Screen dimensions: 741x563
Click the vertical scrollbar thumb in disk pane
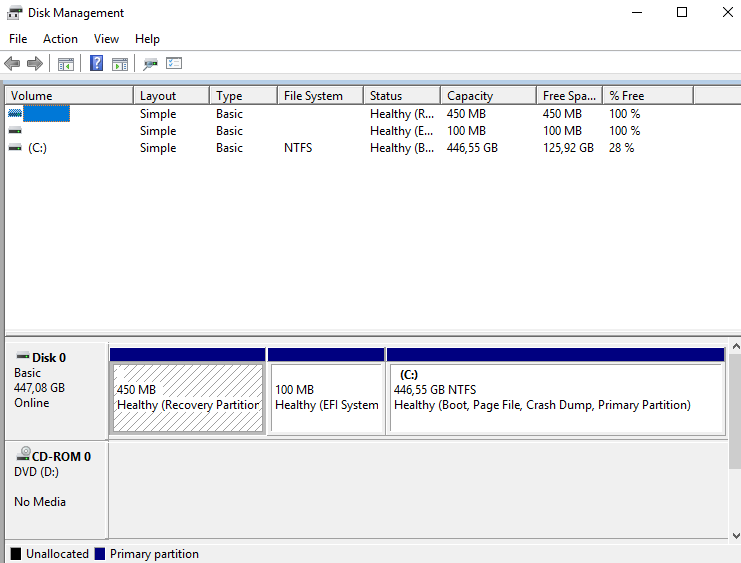click(x=735, y=411)
